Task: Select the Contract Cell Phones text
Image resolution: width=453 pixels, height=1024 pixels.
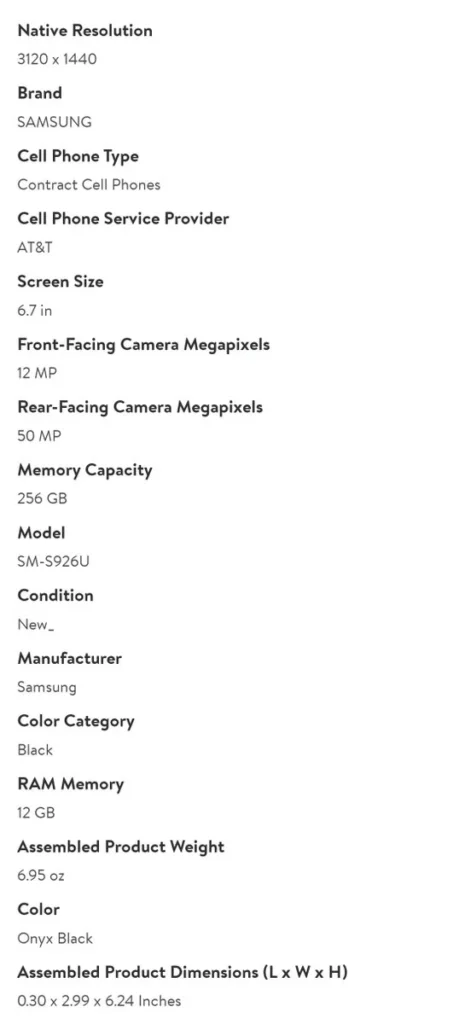Action: 89,185
